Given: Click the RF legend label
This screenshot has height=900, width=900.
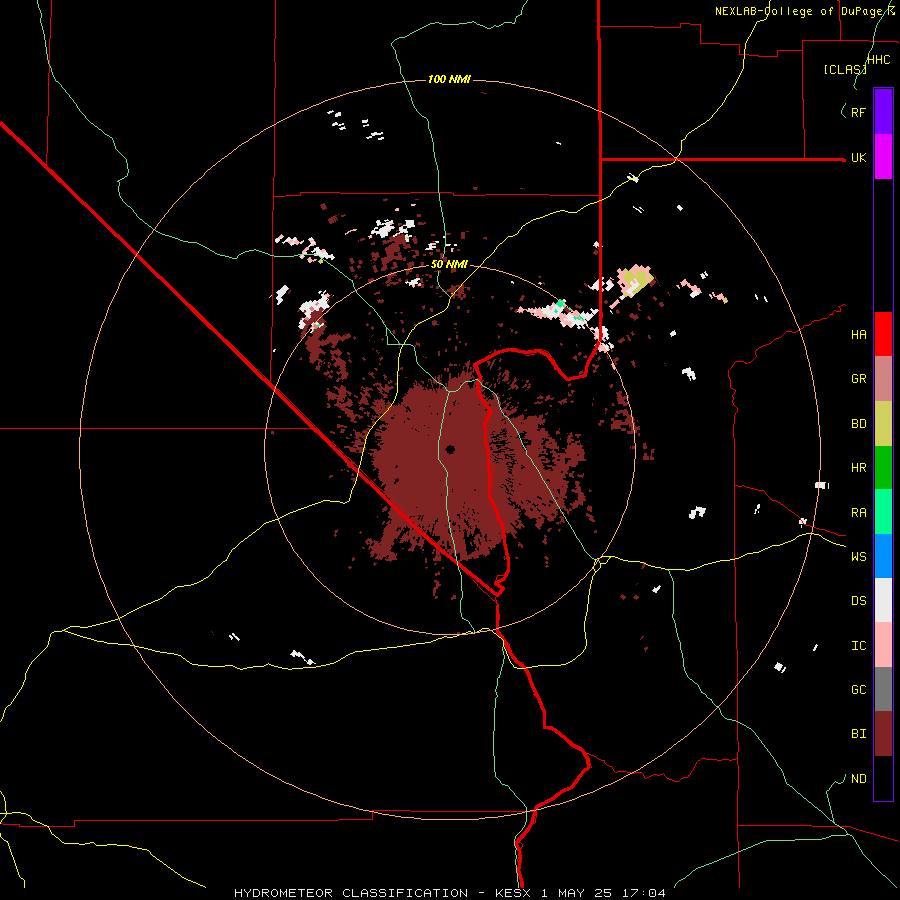Looking at the screenshot, I should click(858, 112).
